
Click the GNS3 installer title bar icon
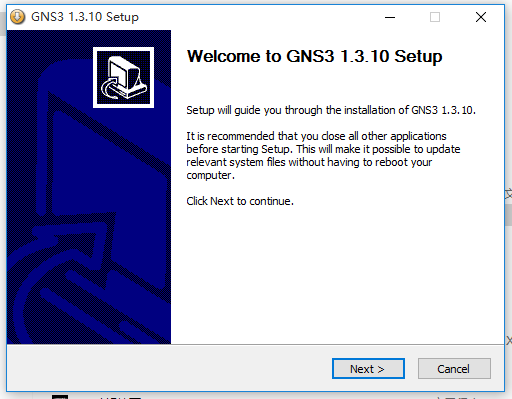17,17
